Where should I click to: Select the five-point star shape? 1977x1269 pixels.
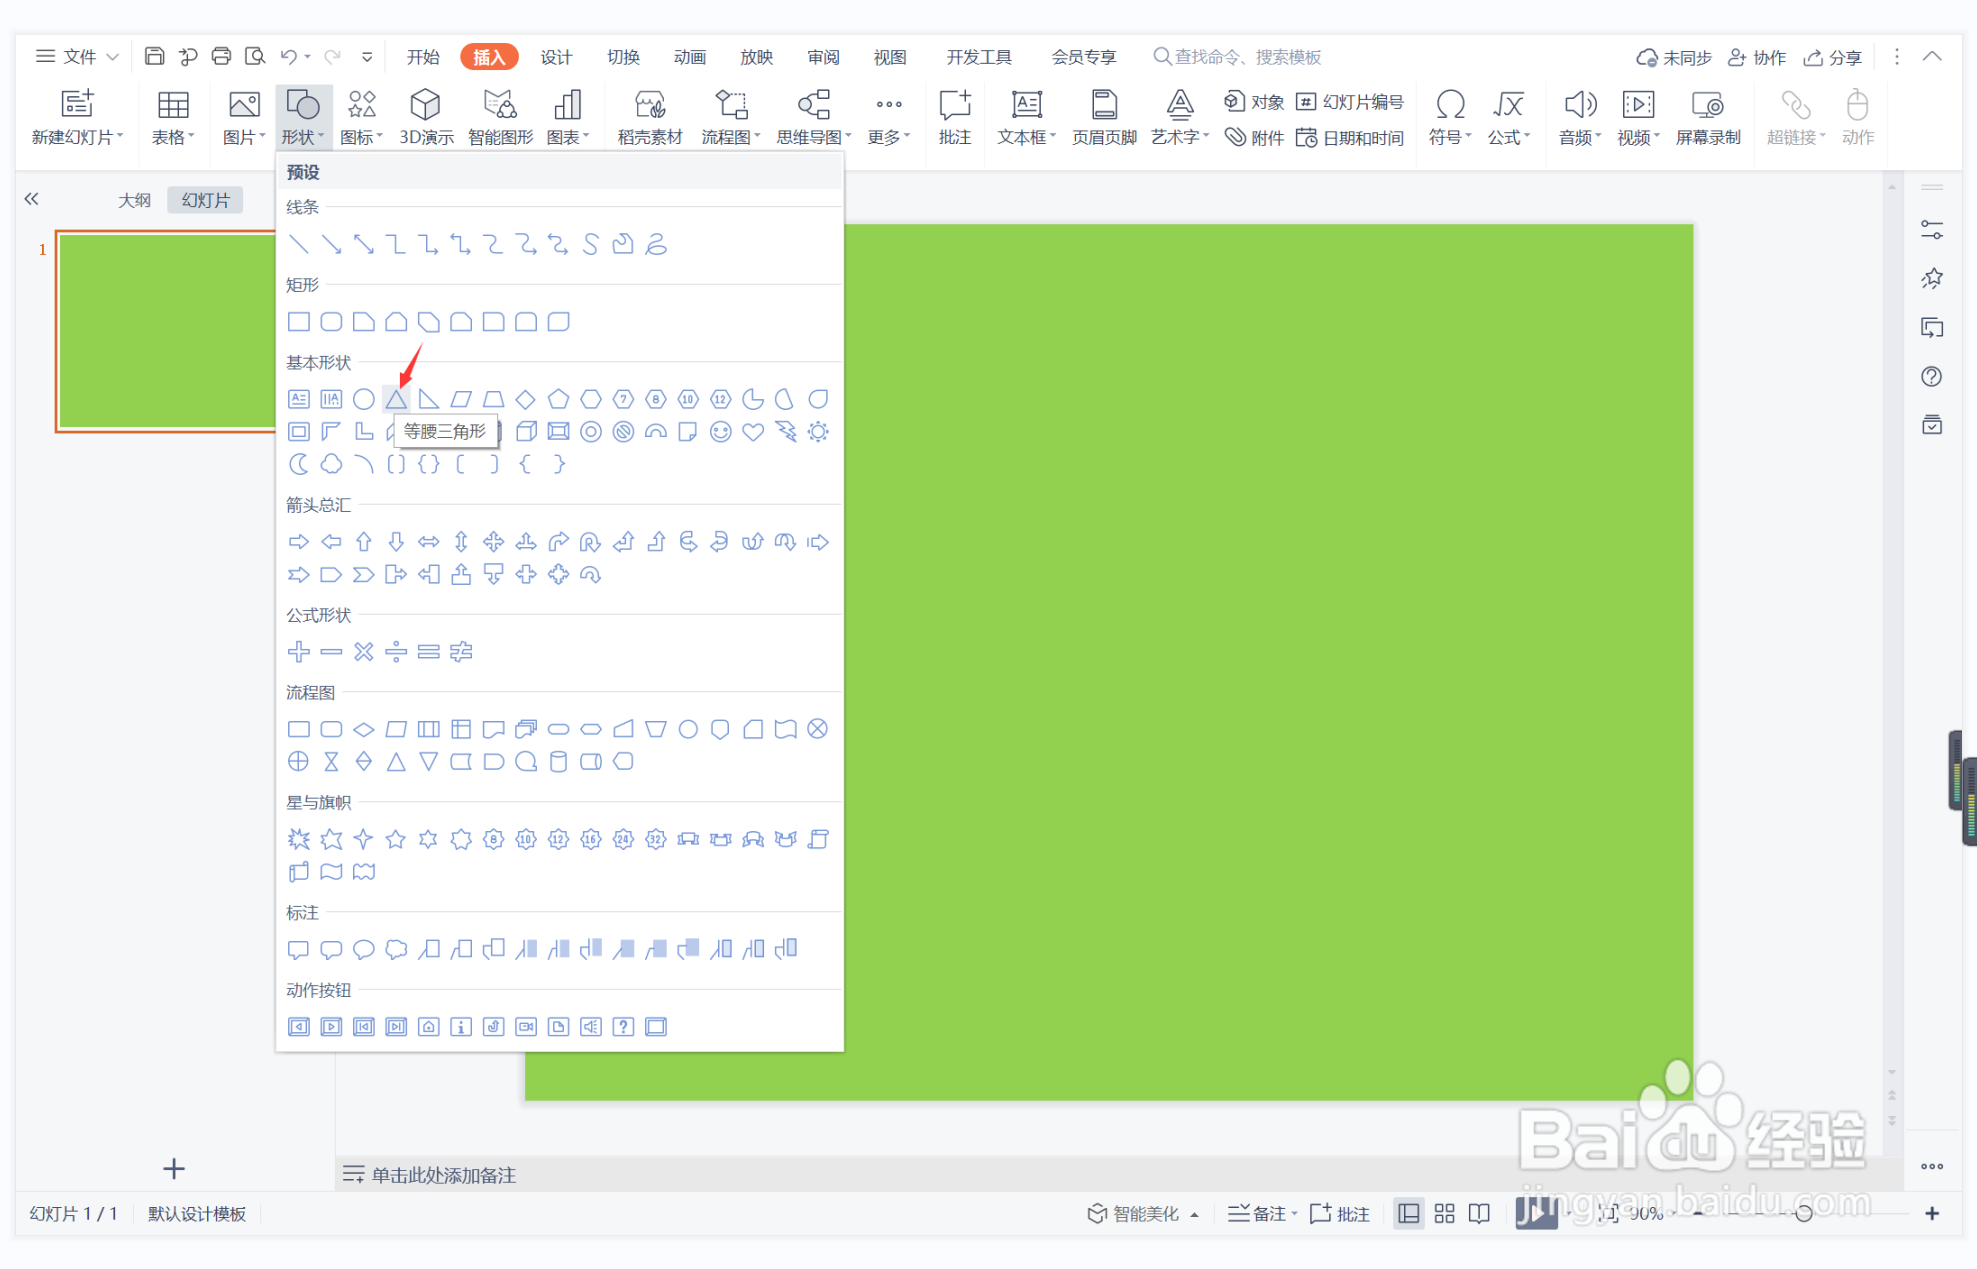(396, 839)
